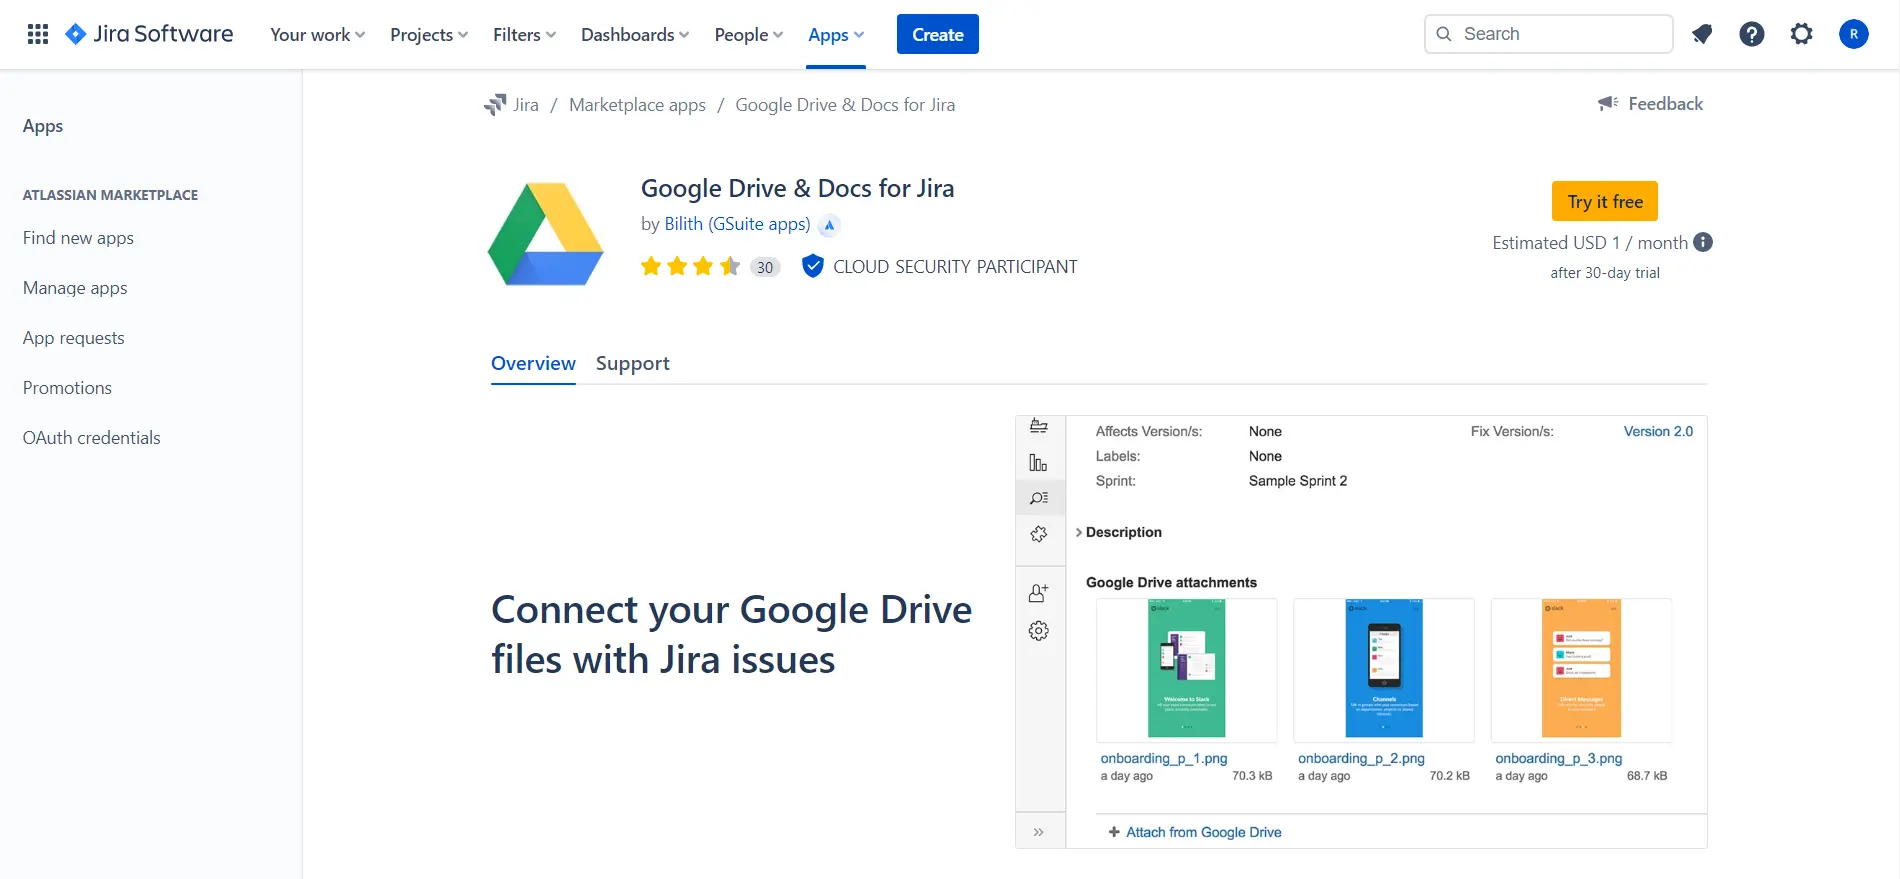This screenshot has height=879, width=1900.
Task: Click the Feedback link text
Action: click(1665, 104)
